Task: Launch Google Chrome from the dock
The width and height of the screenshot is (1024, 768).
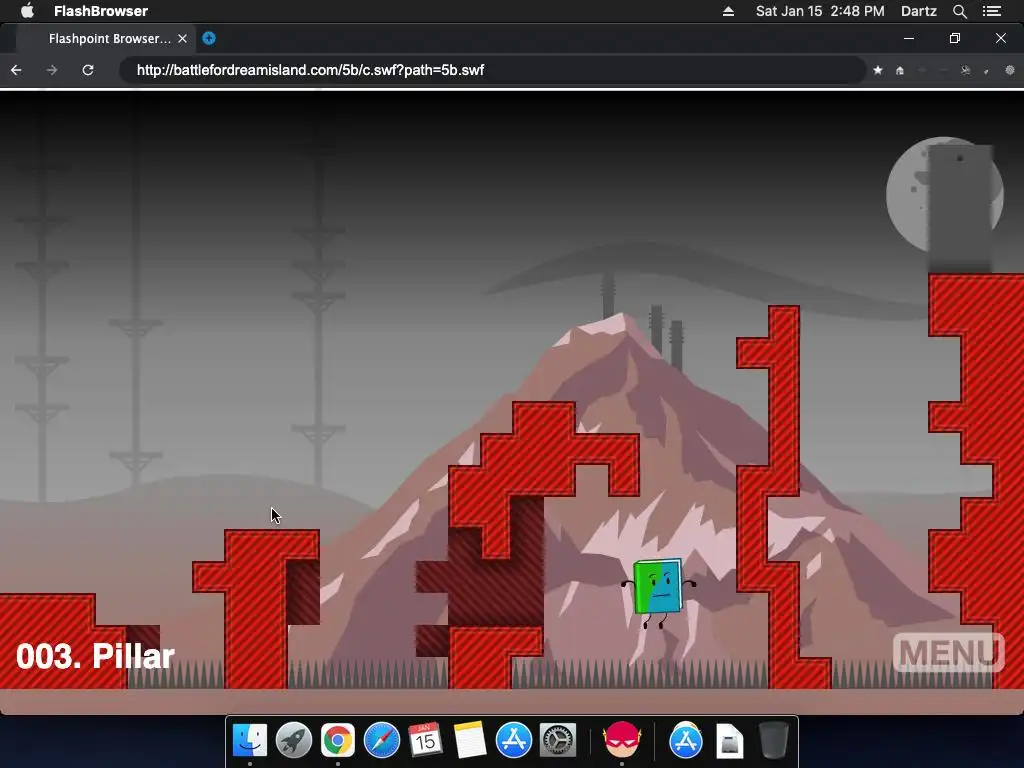Action: (338, 741)
